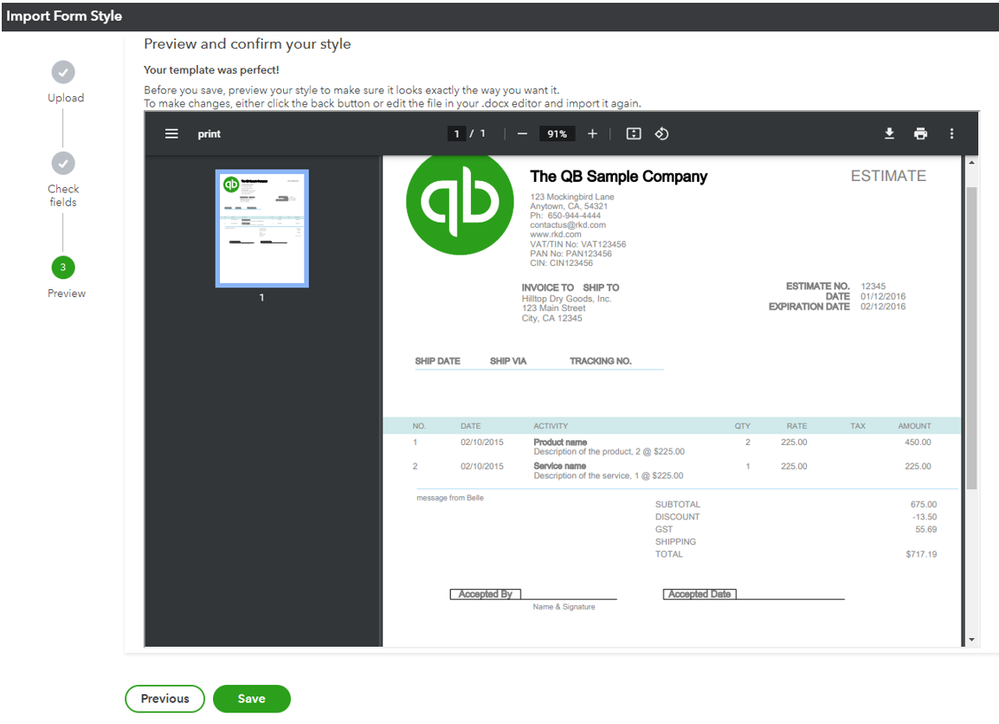This screenshot has height=724, width=999.
Task: Click the 'Accepted Date' box
Action: [x=700, y=594]
